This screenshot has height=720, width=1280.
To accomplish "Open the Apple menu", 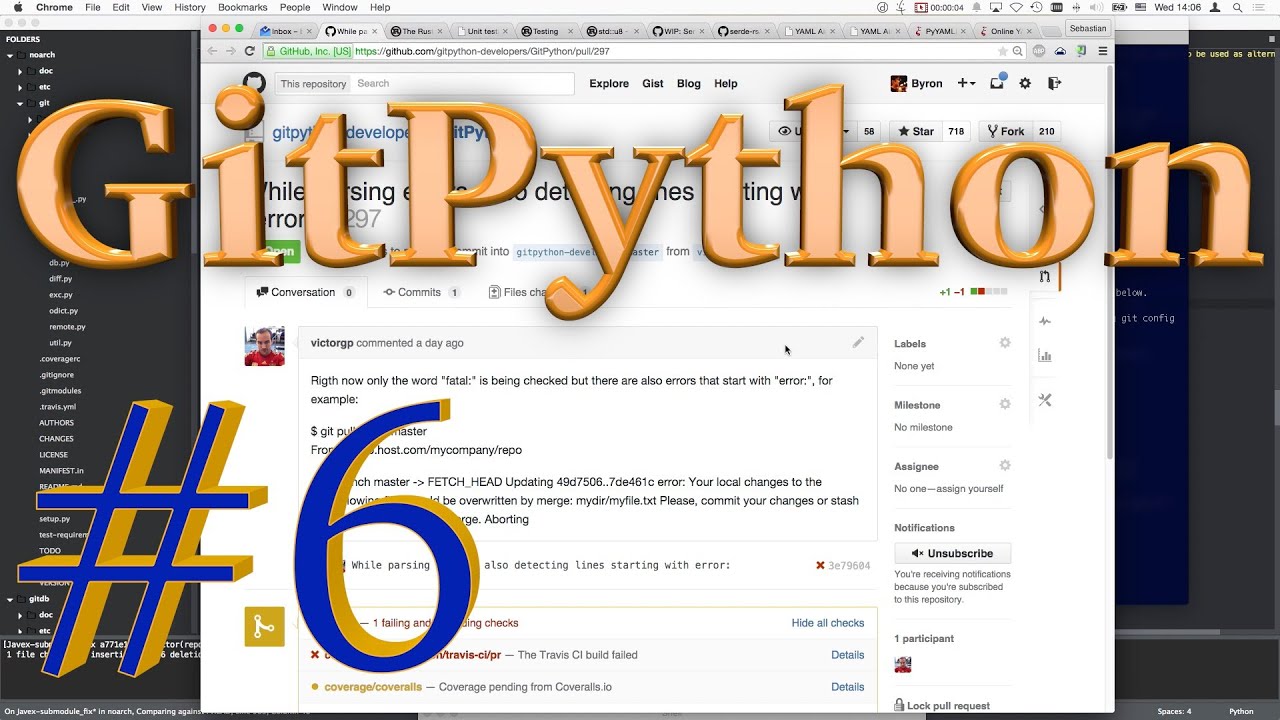I will [x=17, y=7].
